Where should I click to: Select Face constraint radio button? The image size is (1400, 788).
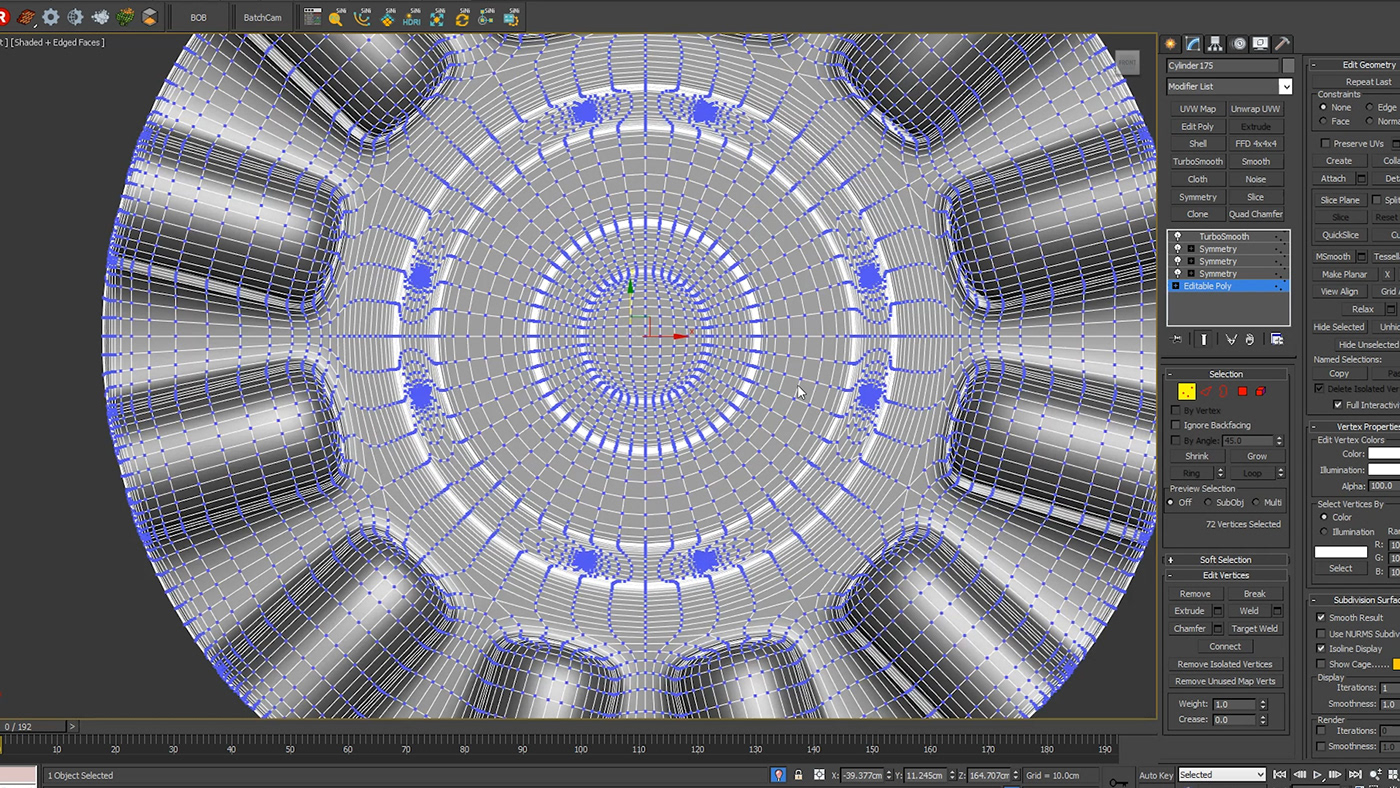(1323, 121)
